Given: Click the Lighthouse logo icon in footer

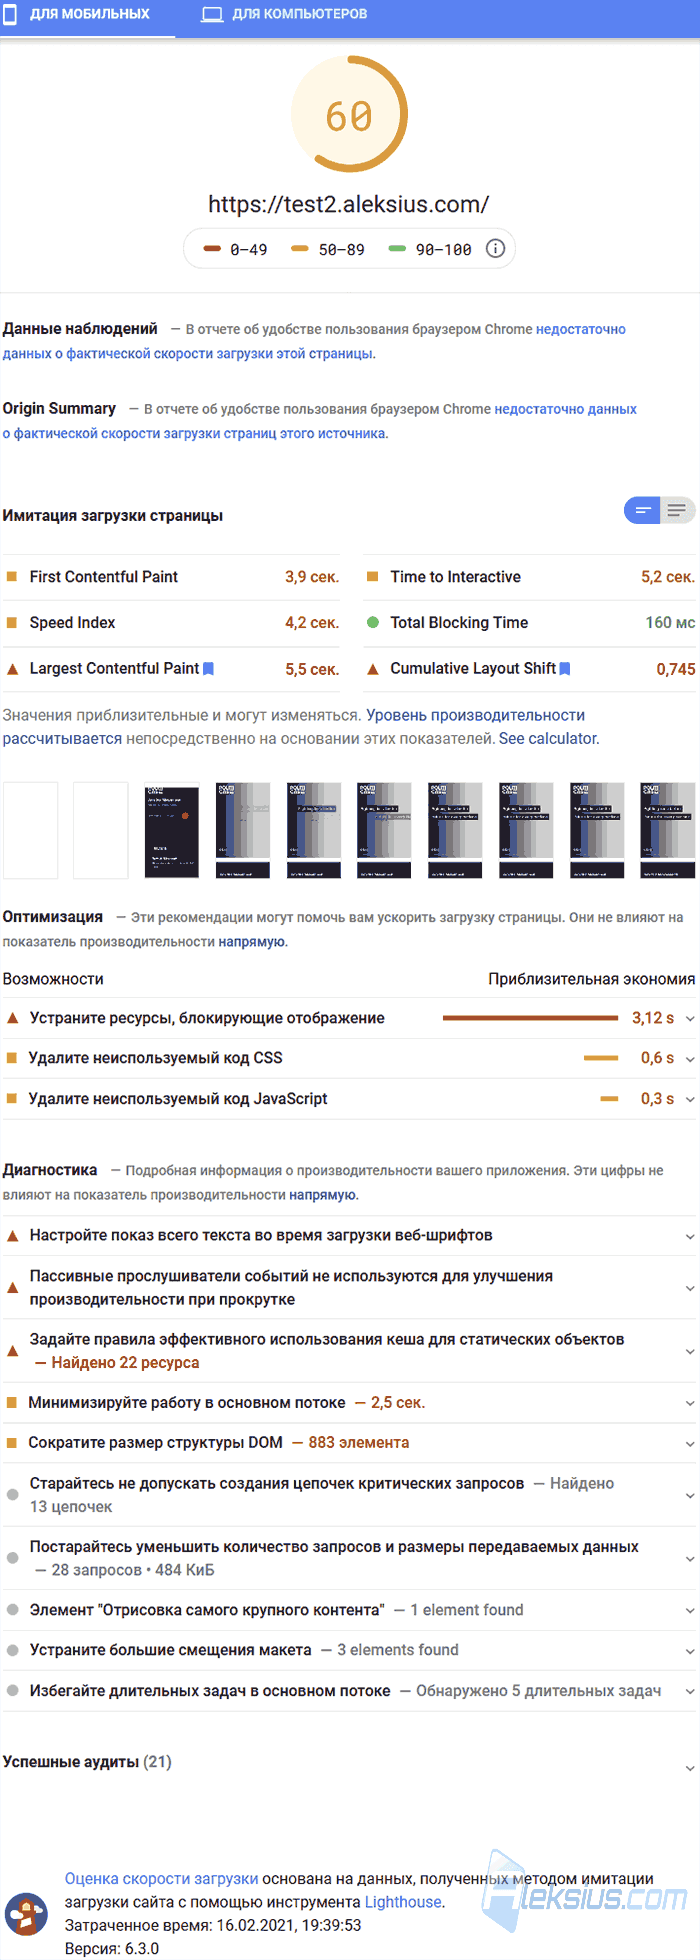Looking at the screenshot, I should click(x=26, y=1914).
